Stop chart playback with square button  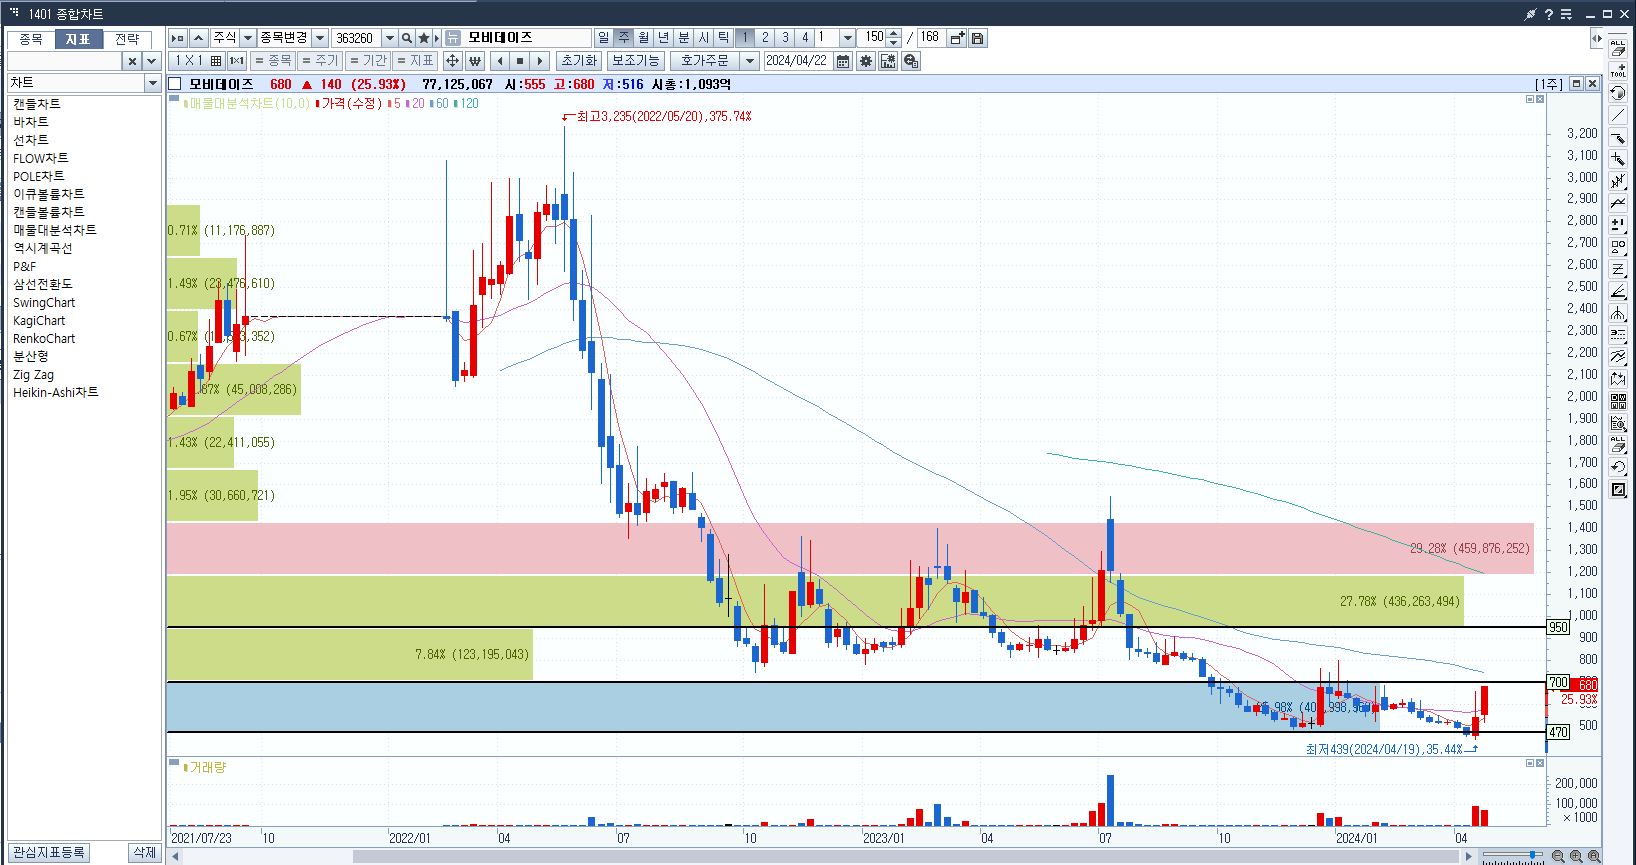520,61
